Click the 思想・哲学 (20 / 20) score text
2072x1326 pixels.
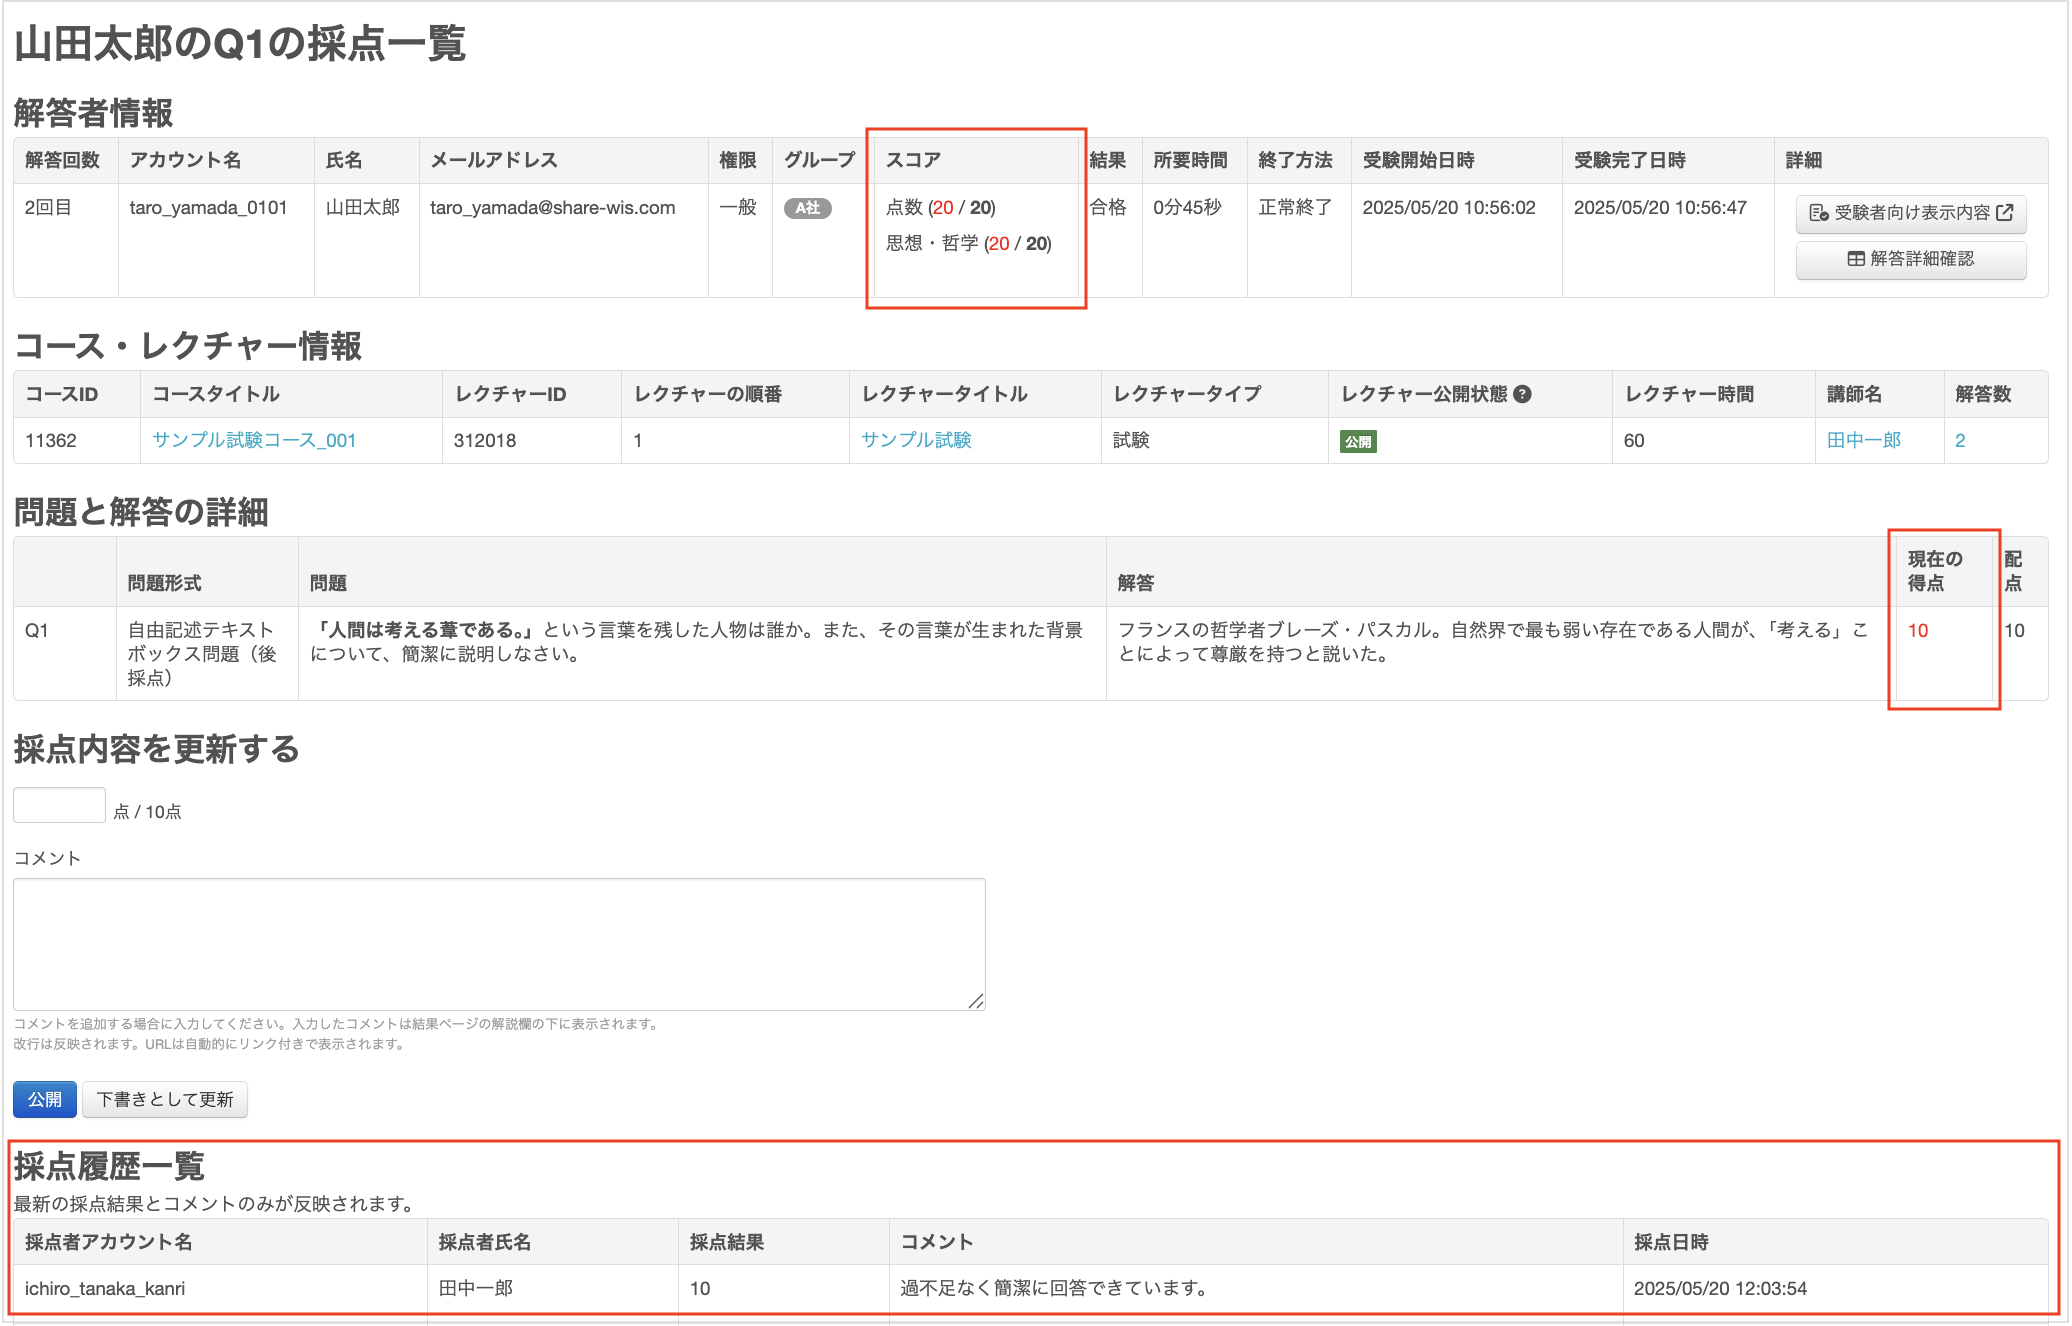click(969, 244)
